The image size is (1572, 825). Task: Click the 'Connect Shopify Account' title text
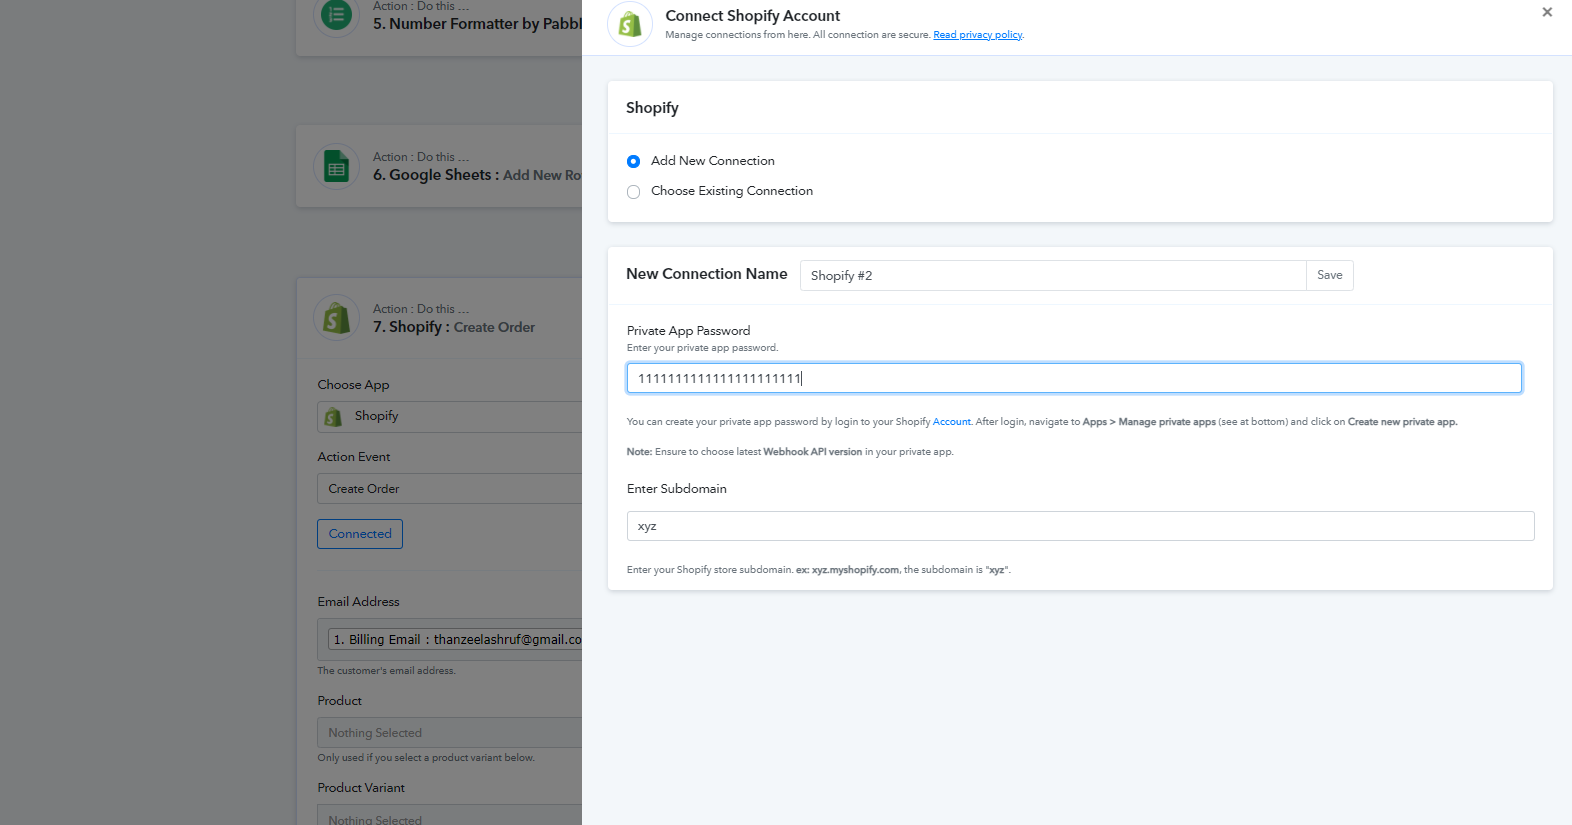(753, 16)
